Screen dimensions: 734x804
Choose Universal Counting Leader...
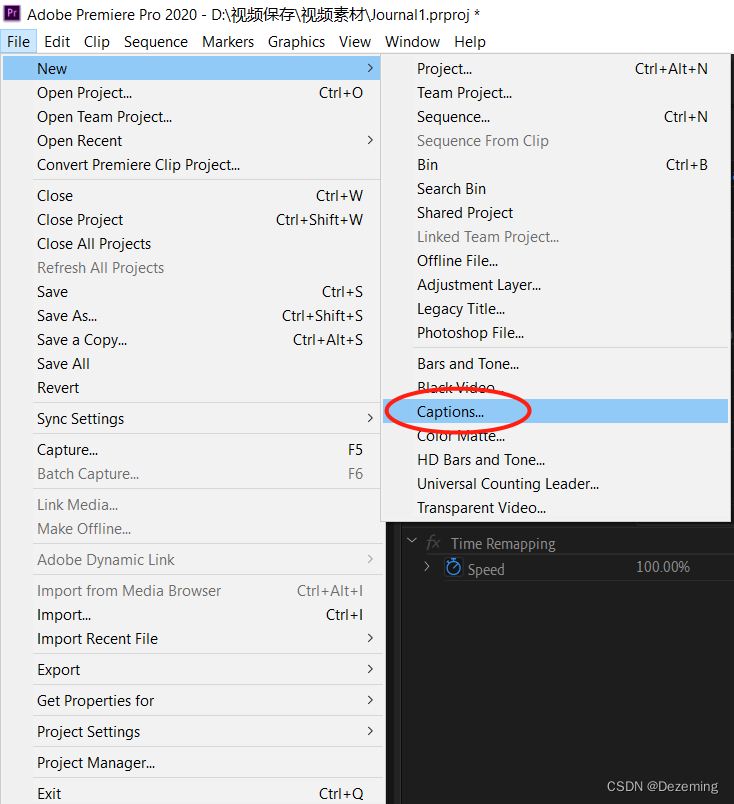(x=556, y=484)
